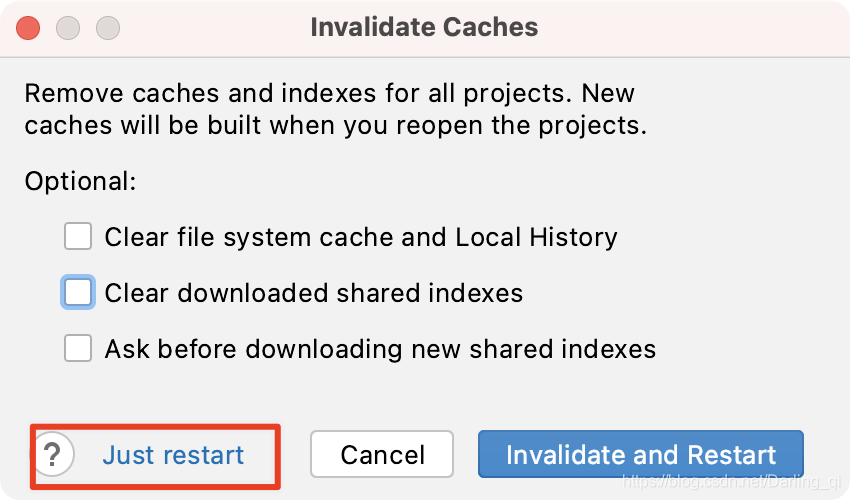Check Ask before downloading new shared indexes

pos(78,348)
